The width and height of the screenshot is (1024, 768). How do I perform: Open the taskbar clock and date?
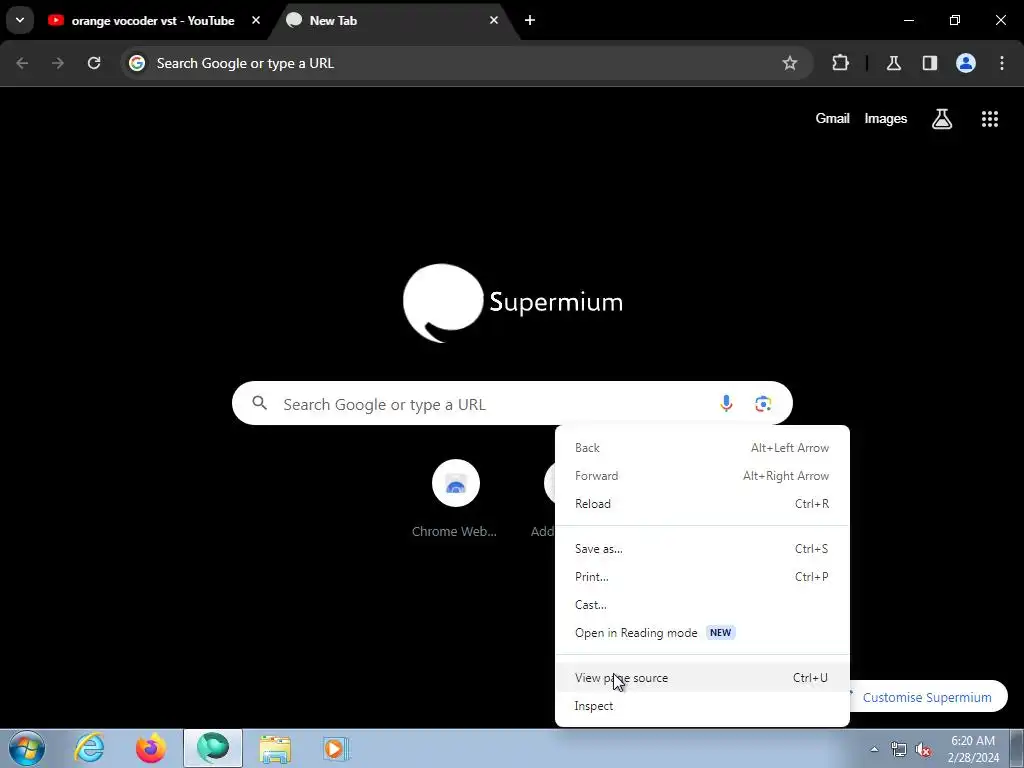tap(973, 749)
